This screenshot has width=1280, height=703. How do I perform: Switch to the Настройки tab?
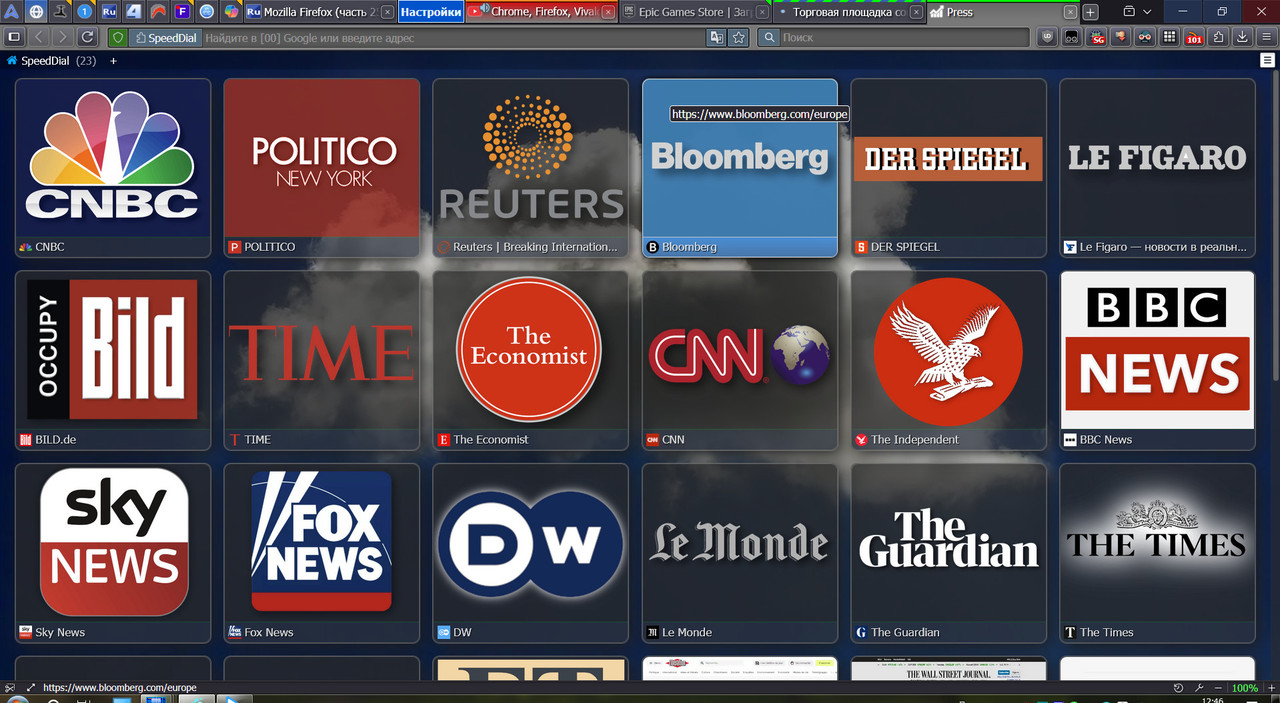click(x=431, y=12)
